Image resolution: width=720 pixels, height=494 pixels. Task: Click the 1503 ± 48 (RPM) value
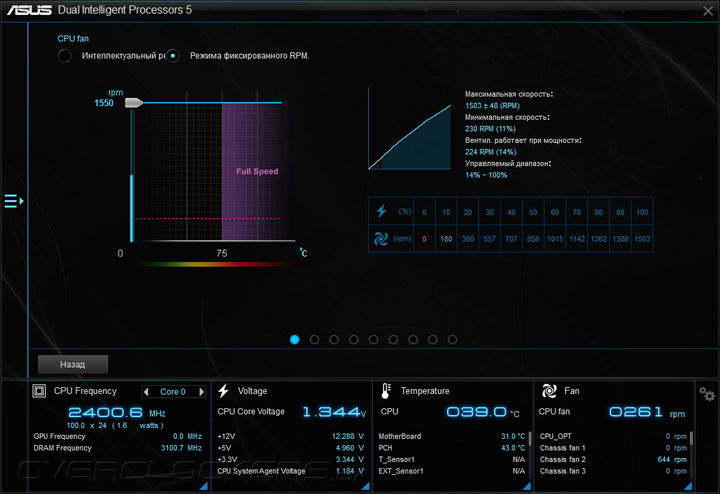492,106
